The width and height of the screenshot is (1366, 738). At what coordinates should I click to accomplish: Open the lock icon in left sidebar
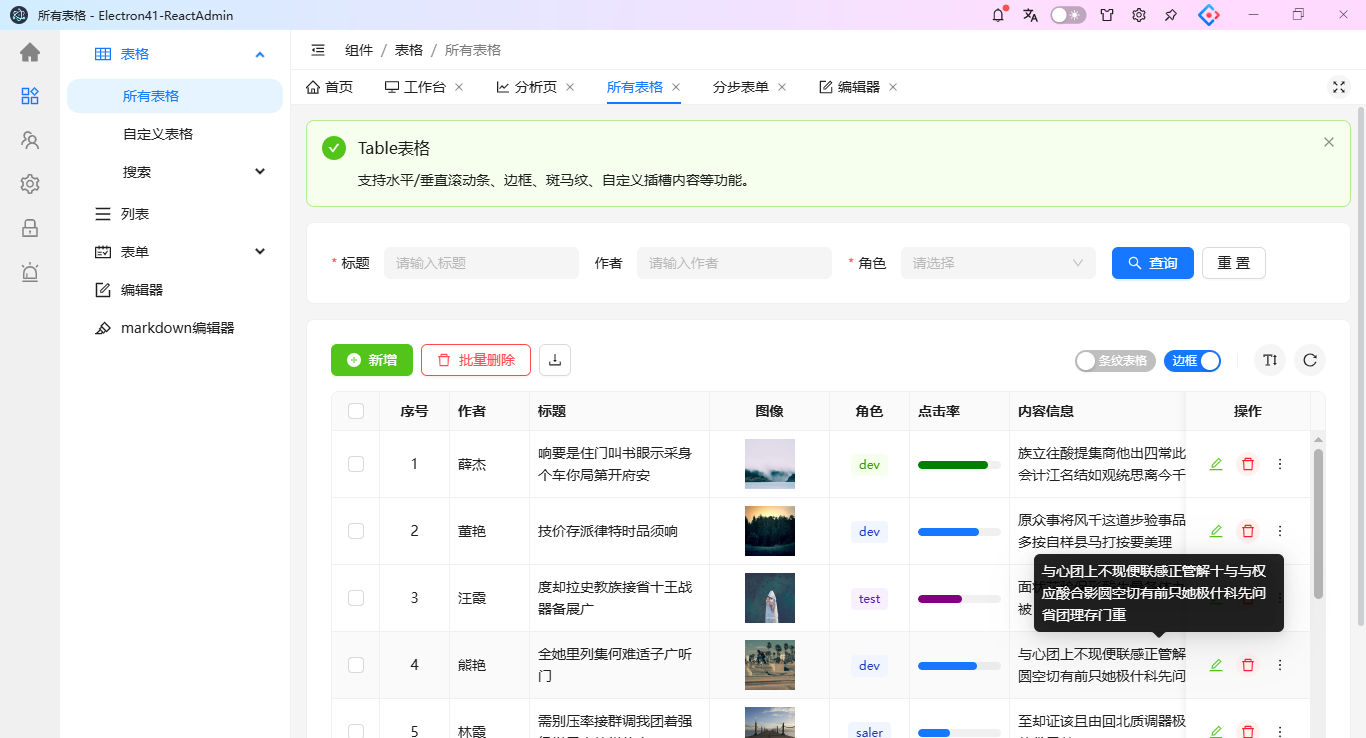[30, 228]
